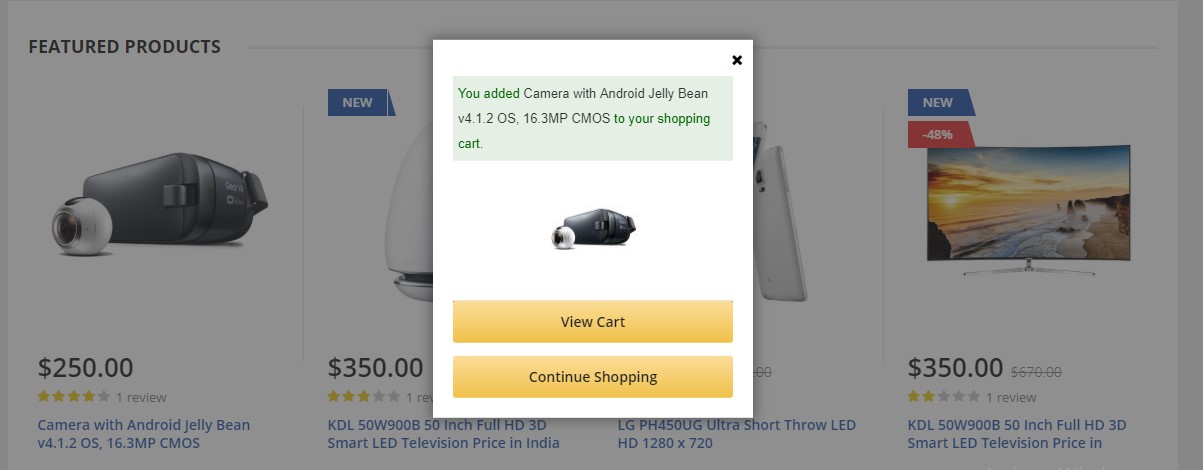
Task: Click the two-star rating under $350.00 $670.00
Action: click(x=944, y=397)
